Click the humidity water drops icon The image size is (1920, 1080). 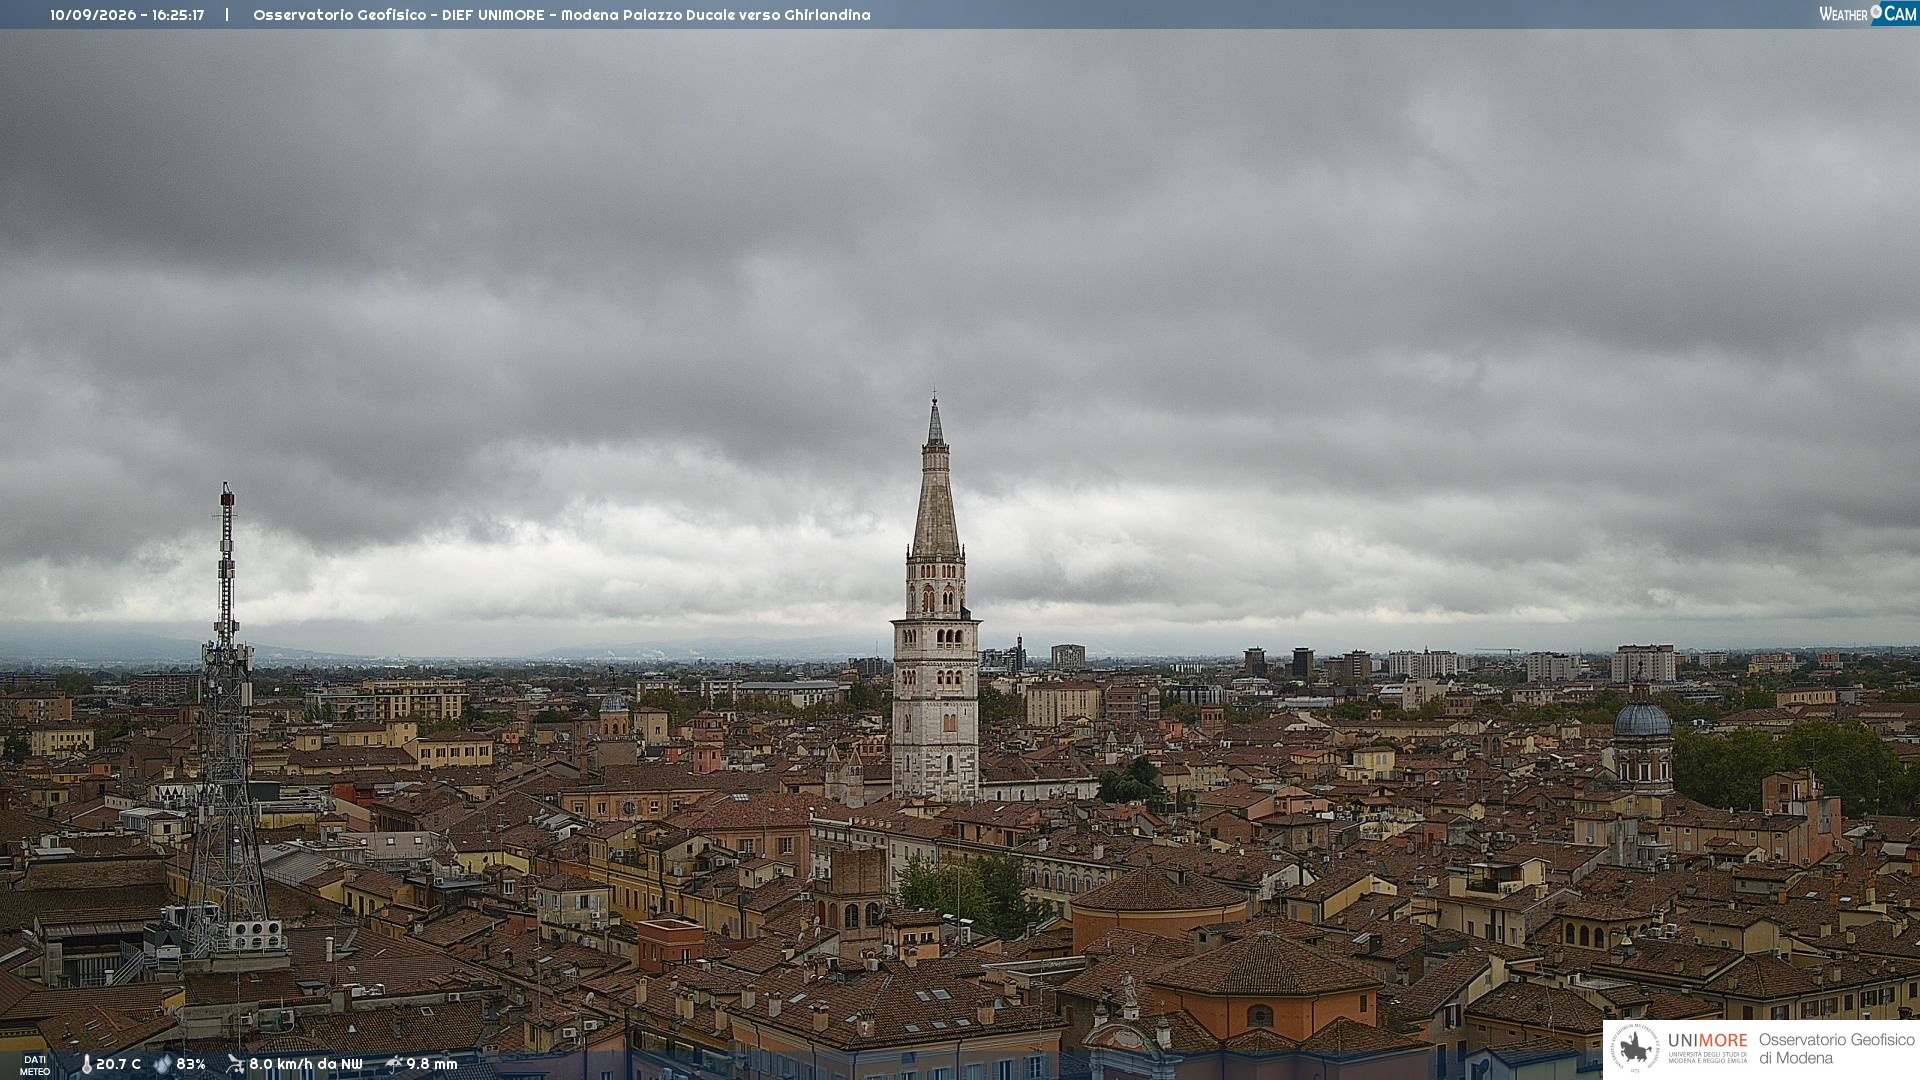(163, 1065)
